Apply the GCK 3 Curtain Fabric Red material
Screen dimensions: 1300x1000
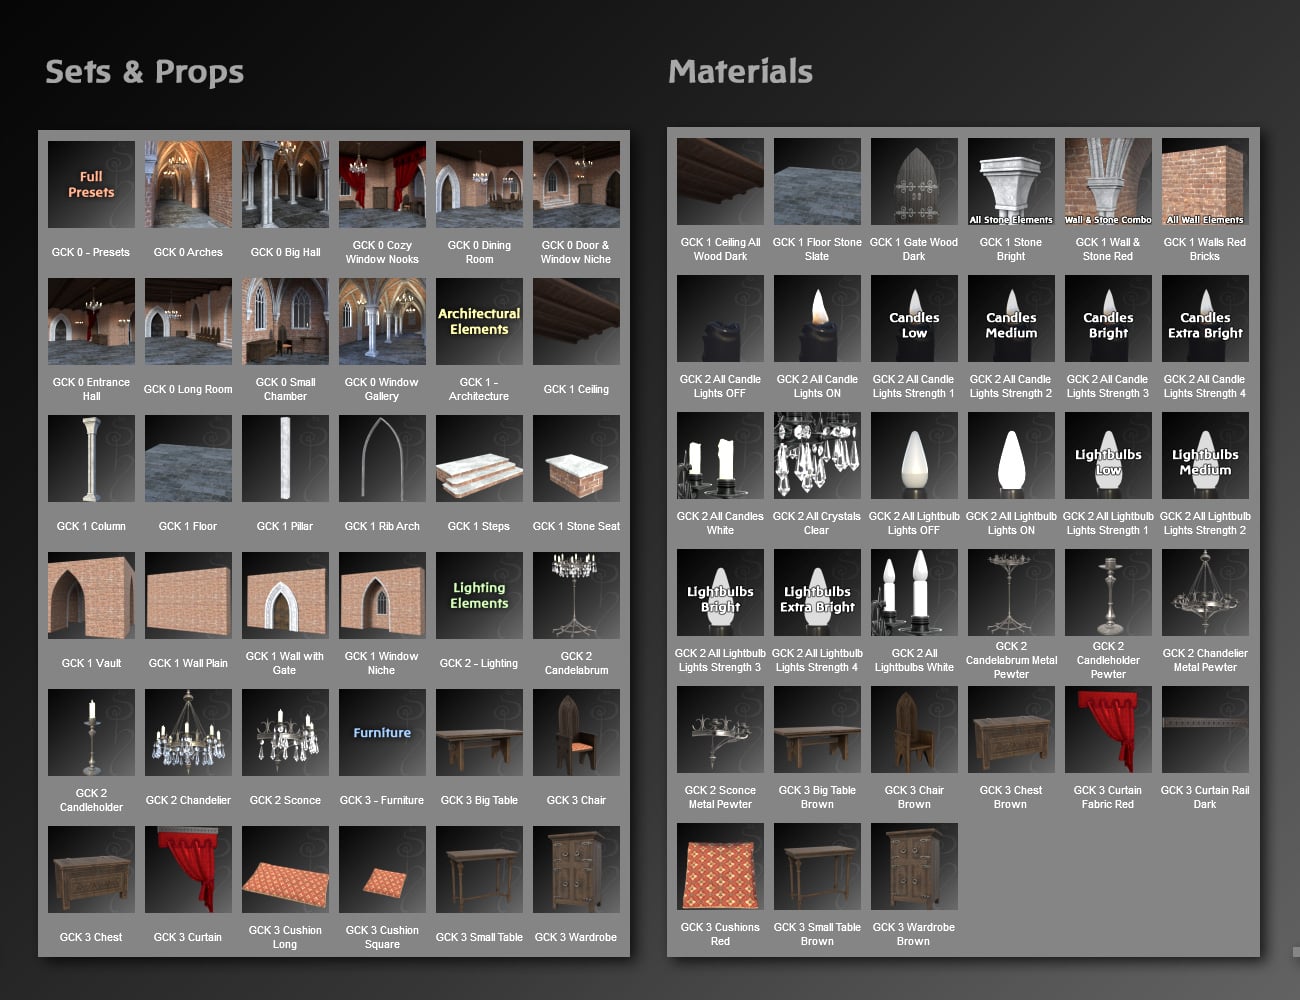[1108, 729]
